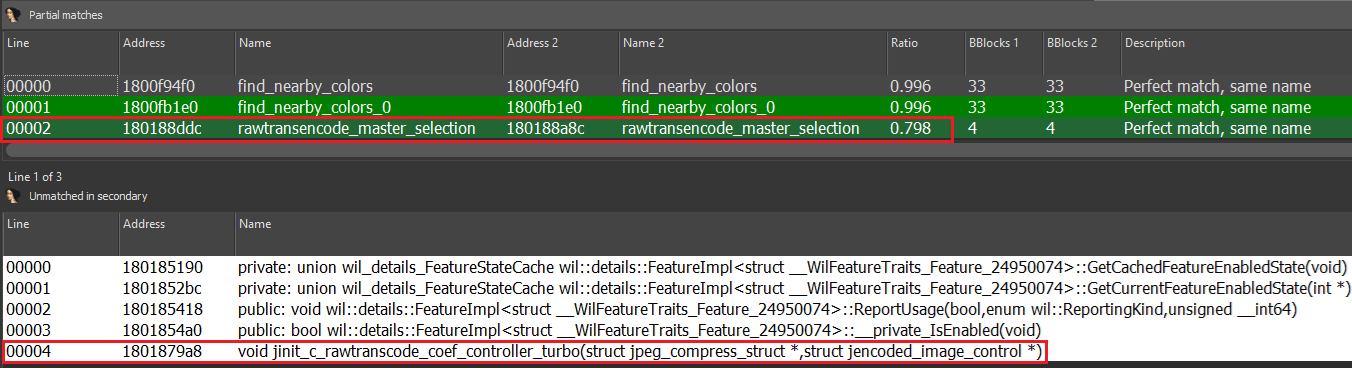This screenshot has width=1352, height=368.
Task: Click find_nearby_colors in the Name column
Action: 305,86
